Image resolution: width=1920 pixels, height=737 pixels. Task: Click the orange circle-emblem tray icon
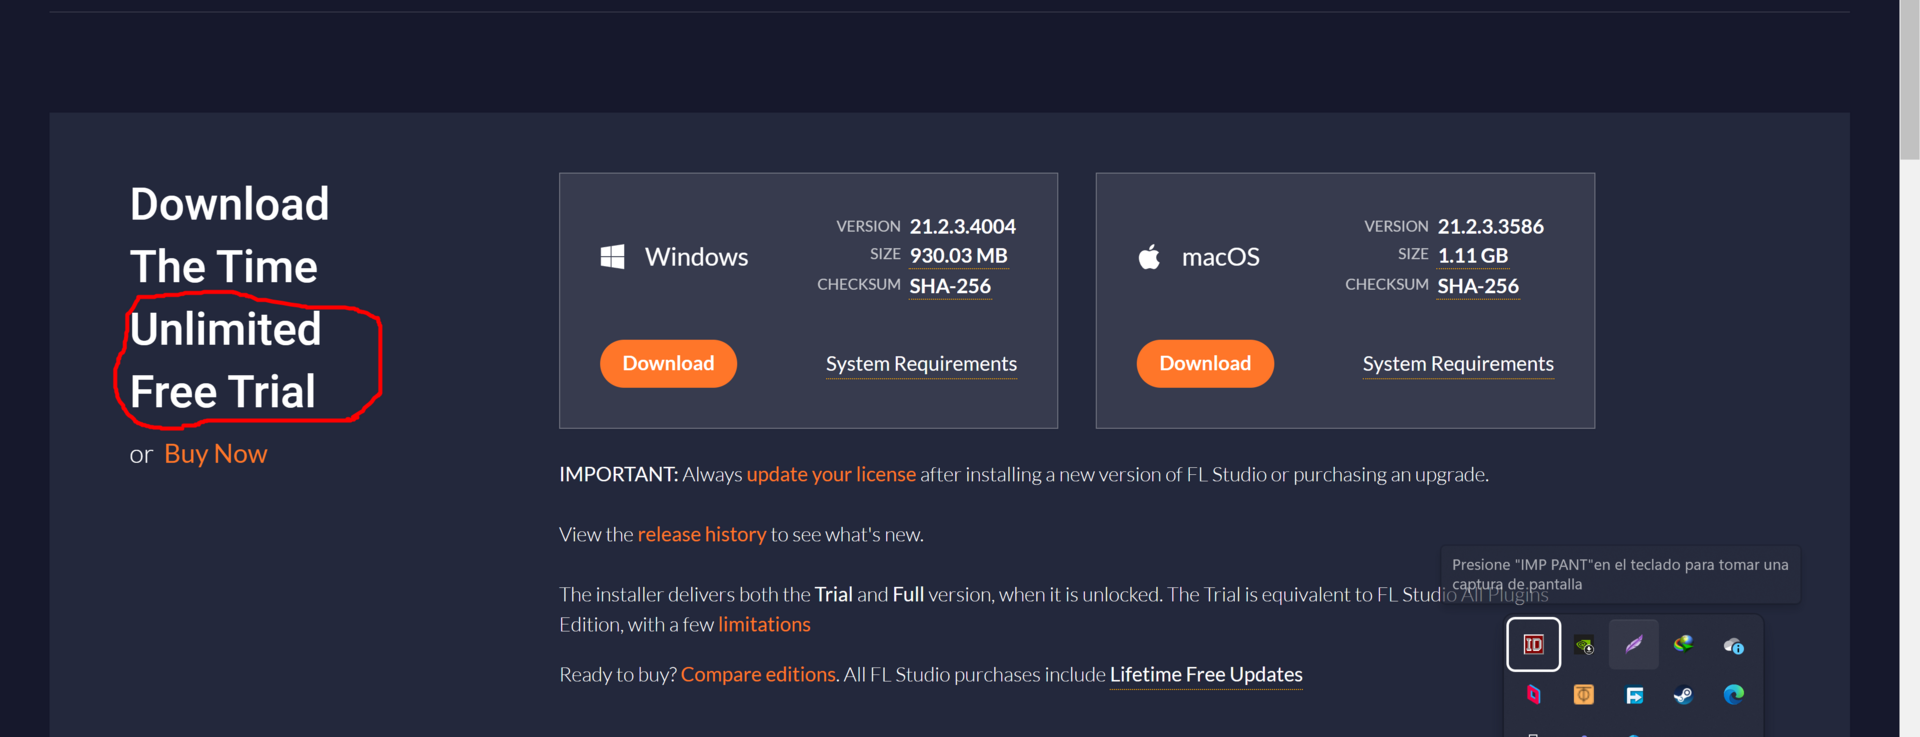(x=1584, y=694)
